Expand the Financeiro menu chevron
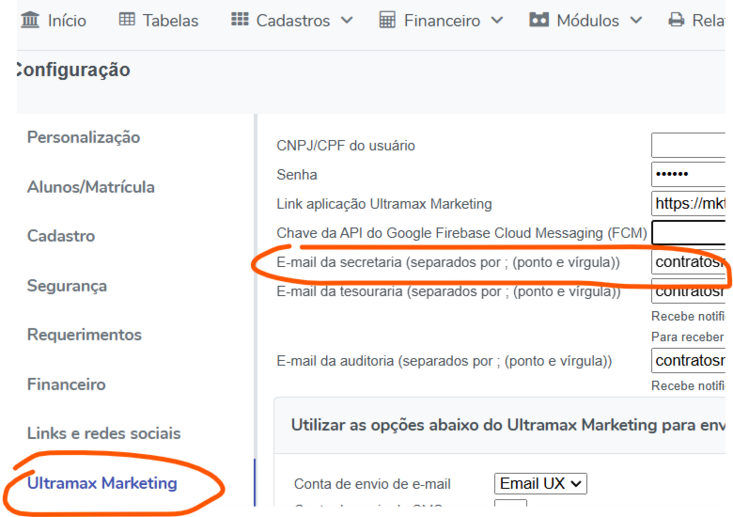 click(x=497, y=20)
